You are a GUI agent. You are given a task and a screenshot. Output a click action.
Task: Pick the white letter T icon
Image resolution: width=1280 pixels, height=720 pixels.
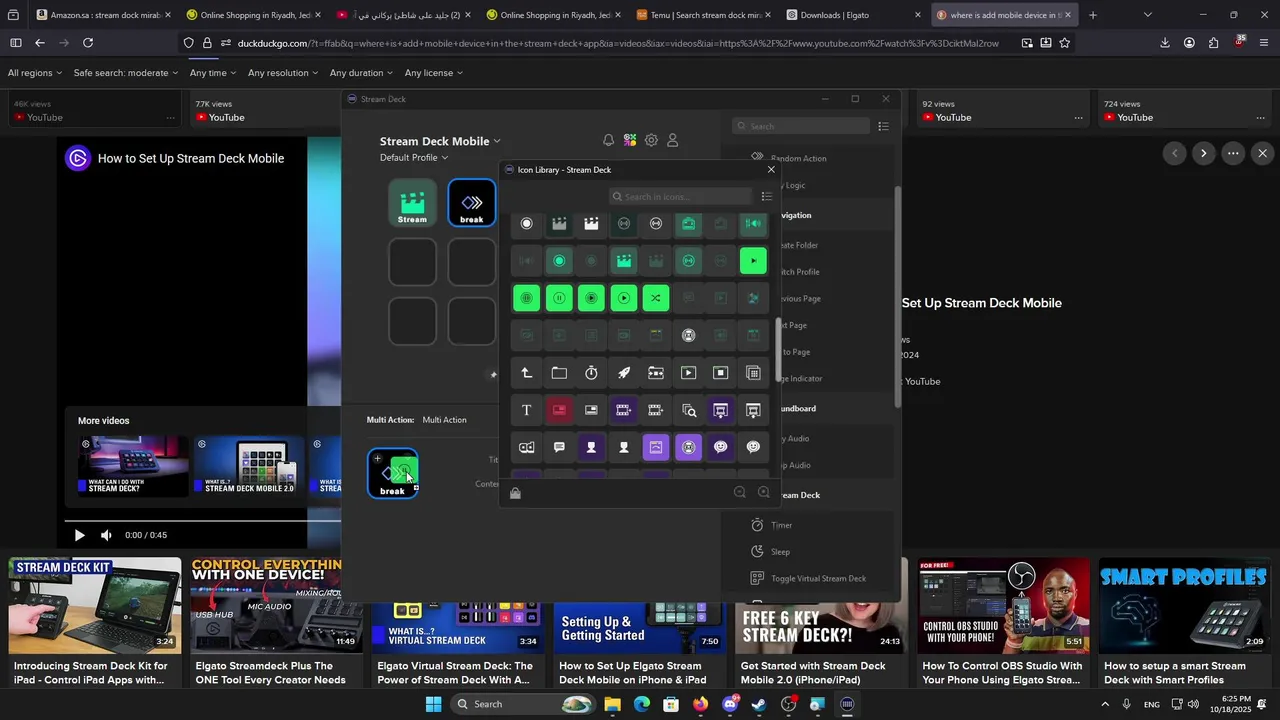[527, 410]
